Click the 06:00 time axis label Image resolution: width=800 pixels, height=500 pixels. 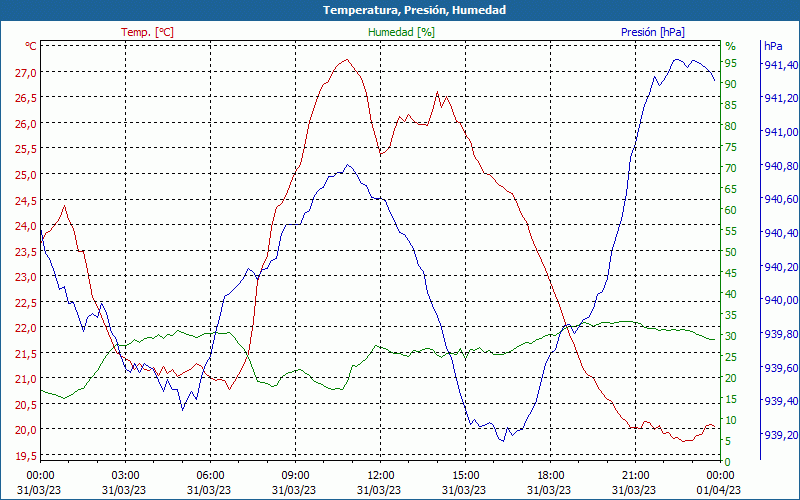(x=209, y=477)
